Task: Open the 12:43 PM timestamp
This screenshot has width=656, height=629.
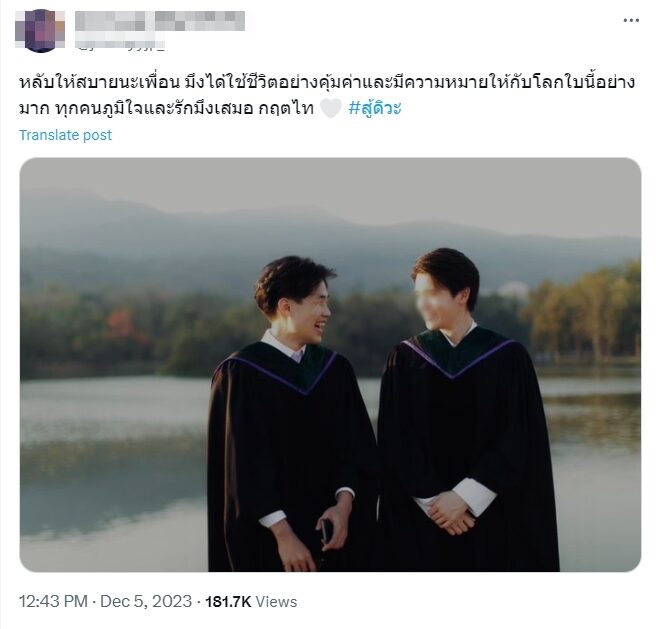Action: [53, 601]
